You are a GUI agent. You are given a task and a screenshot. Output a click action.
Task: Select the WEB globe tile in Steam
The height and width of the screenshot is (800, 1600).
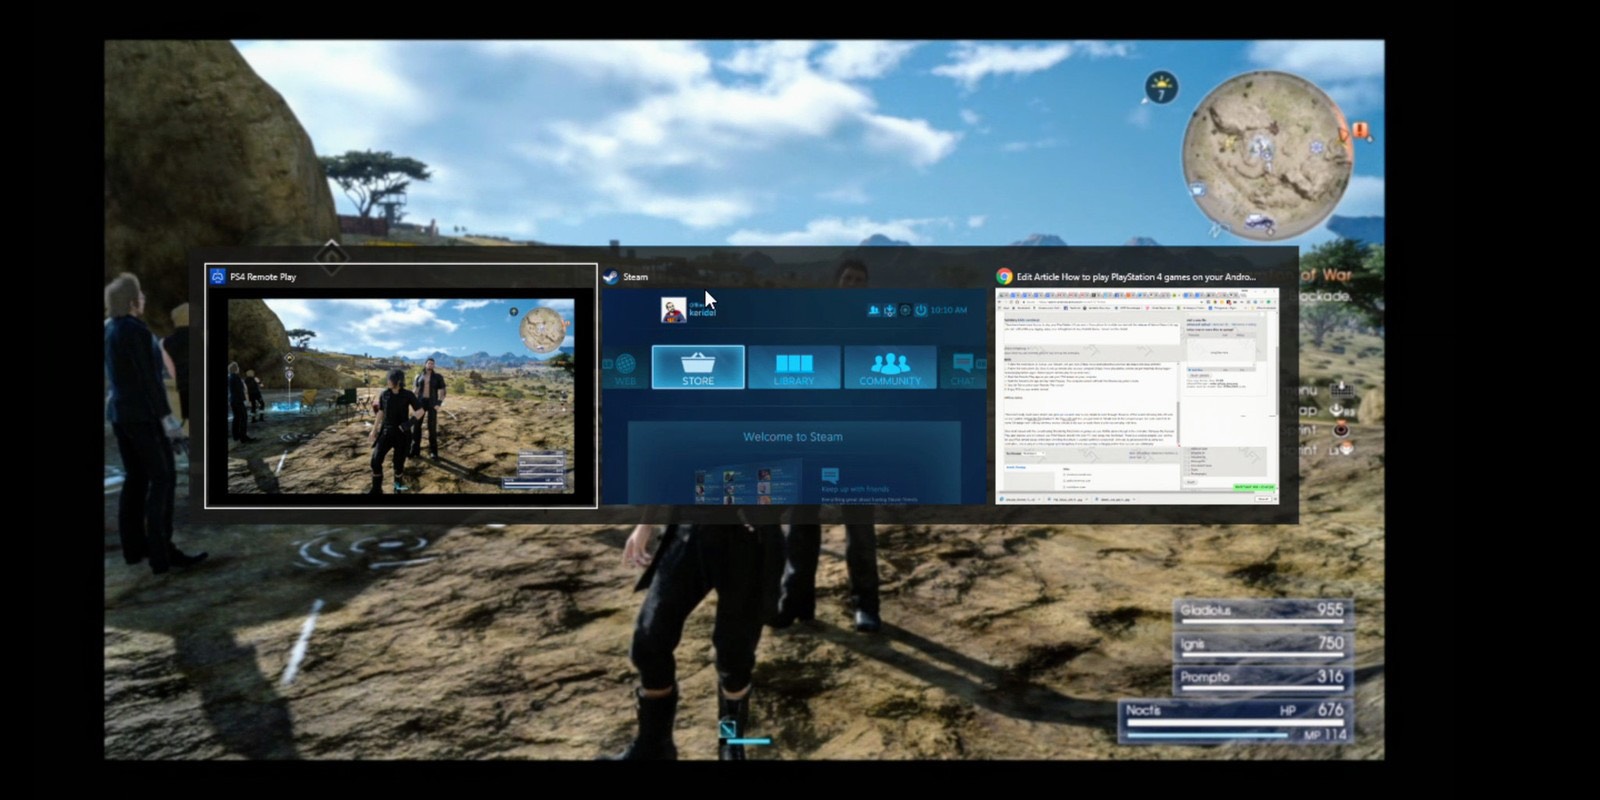(x=625, y=367)
